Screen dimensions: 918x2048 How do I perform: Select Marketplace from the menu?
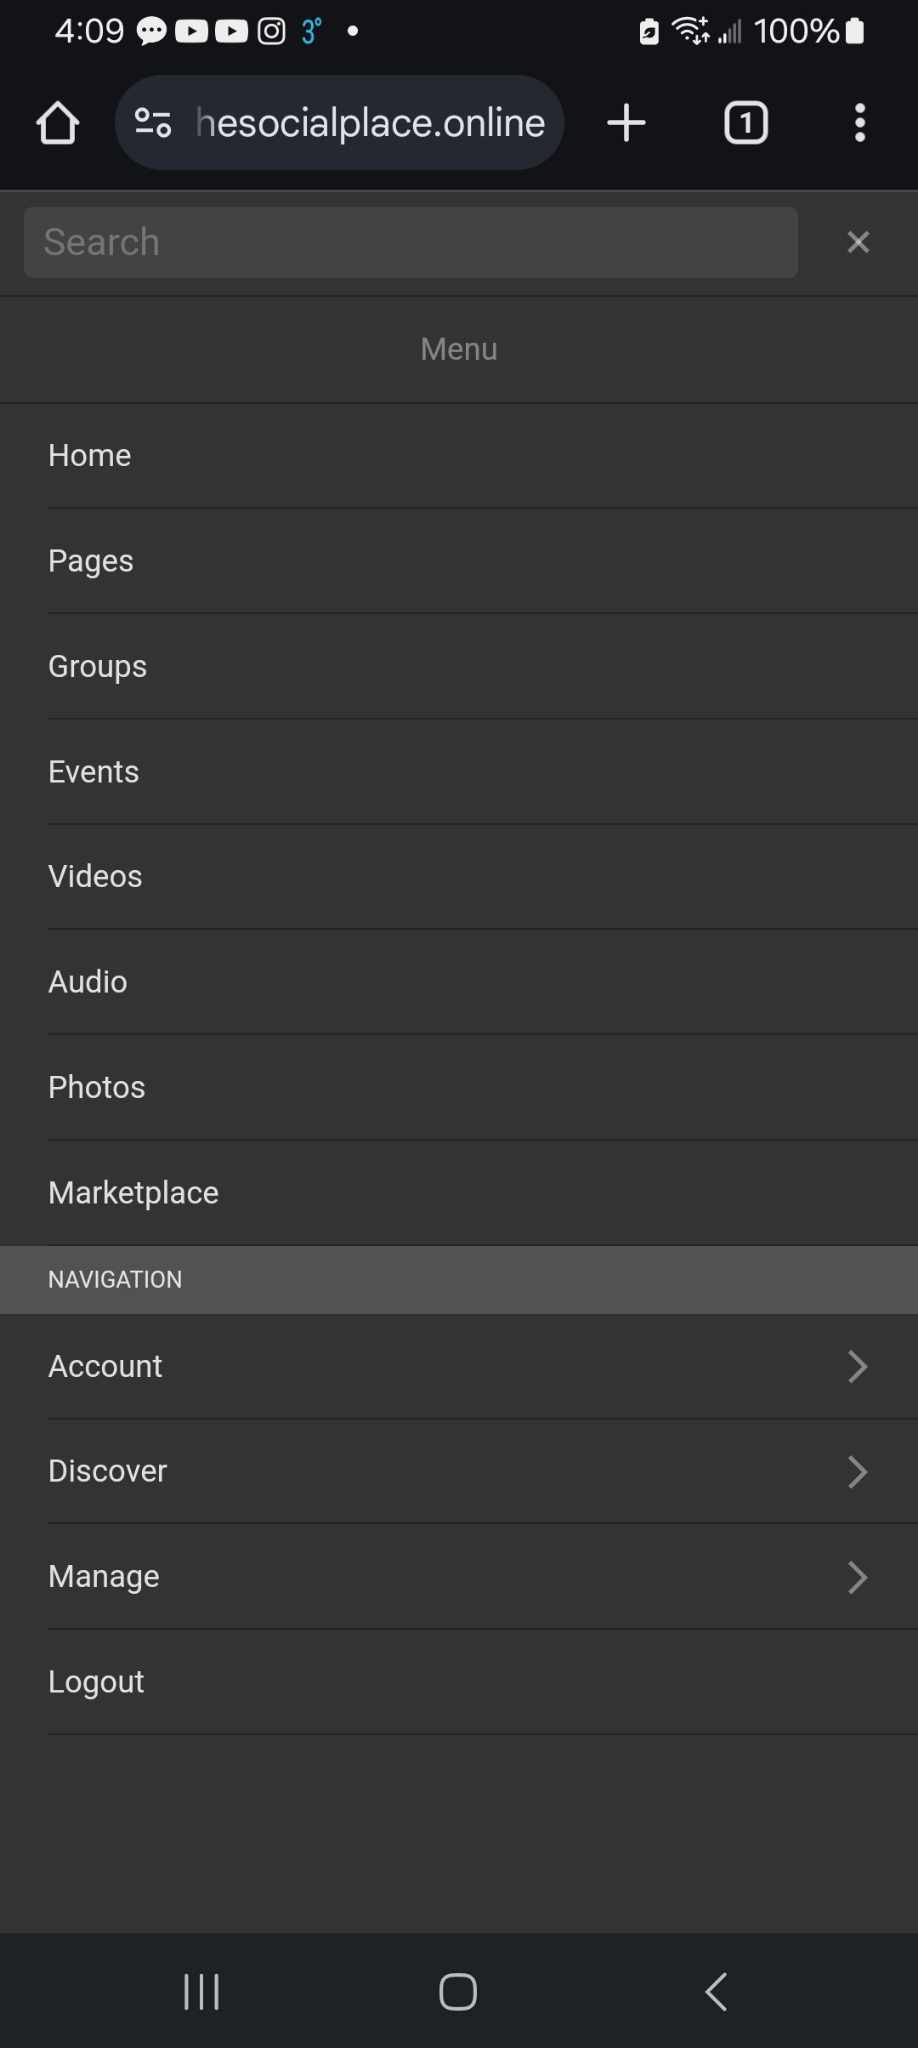click(x=133, y=1192)
